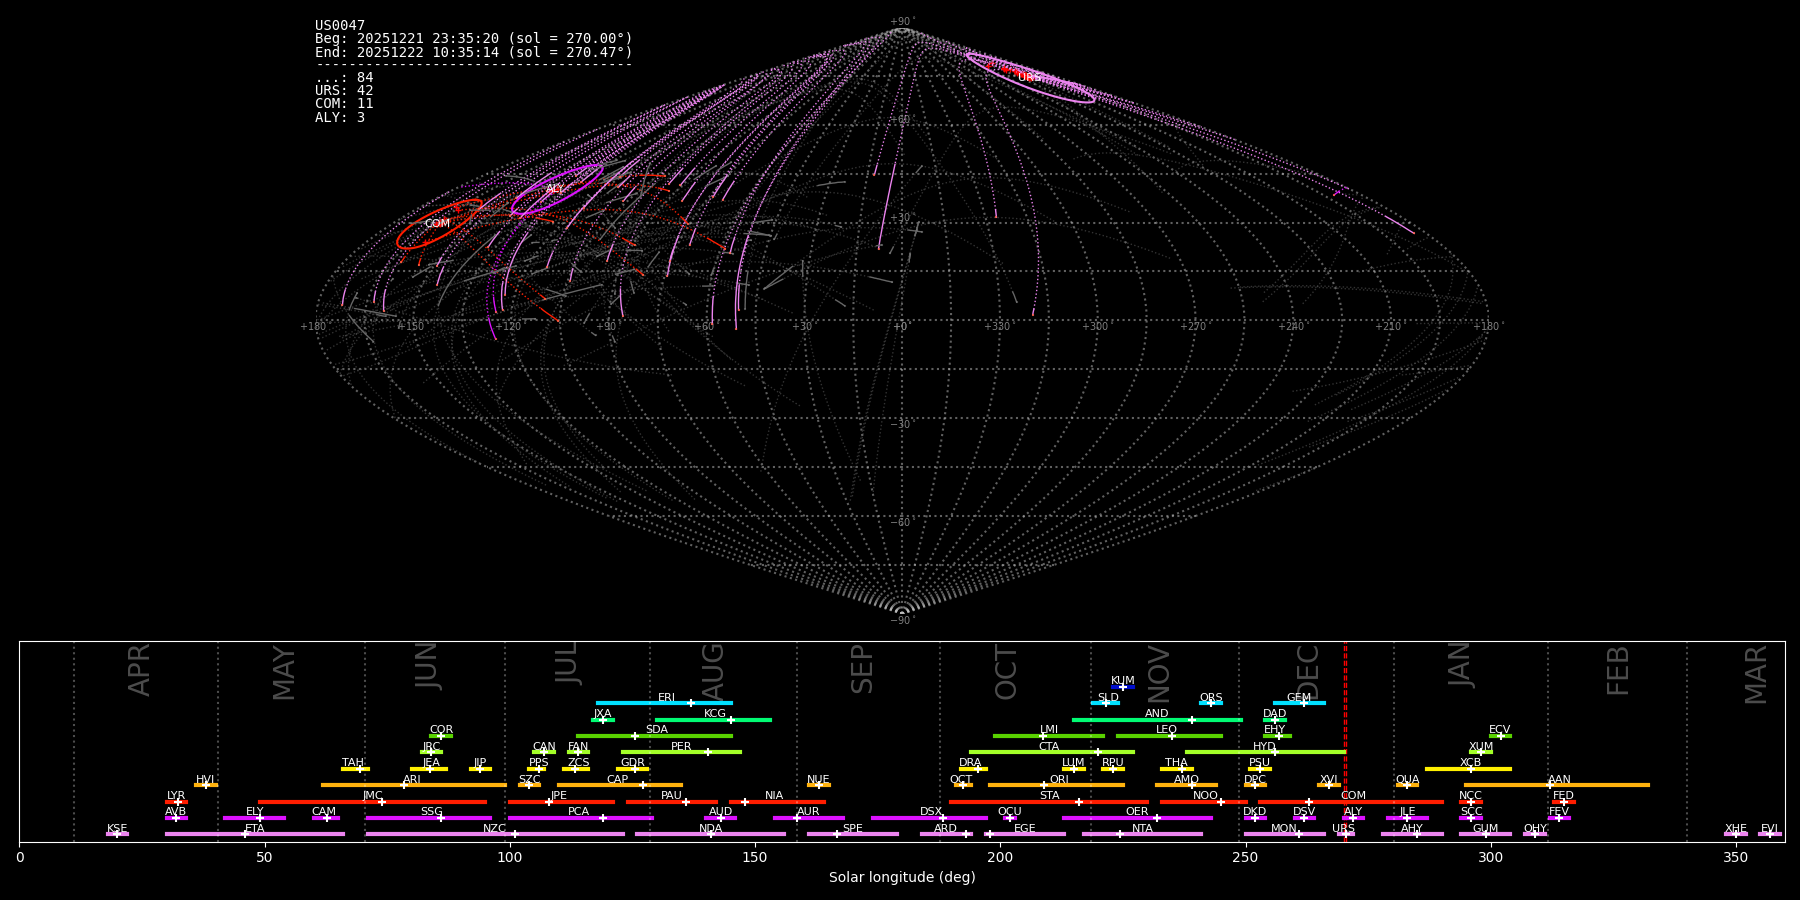This screenshot has width=1800, height=900.
Task: Click the PCA shower label
Action: point(579,812)
